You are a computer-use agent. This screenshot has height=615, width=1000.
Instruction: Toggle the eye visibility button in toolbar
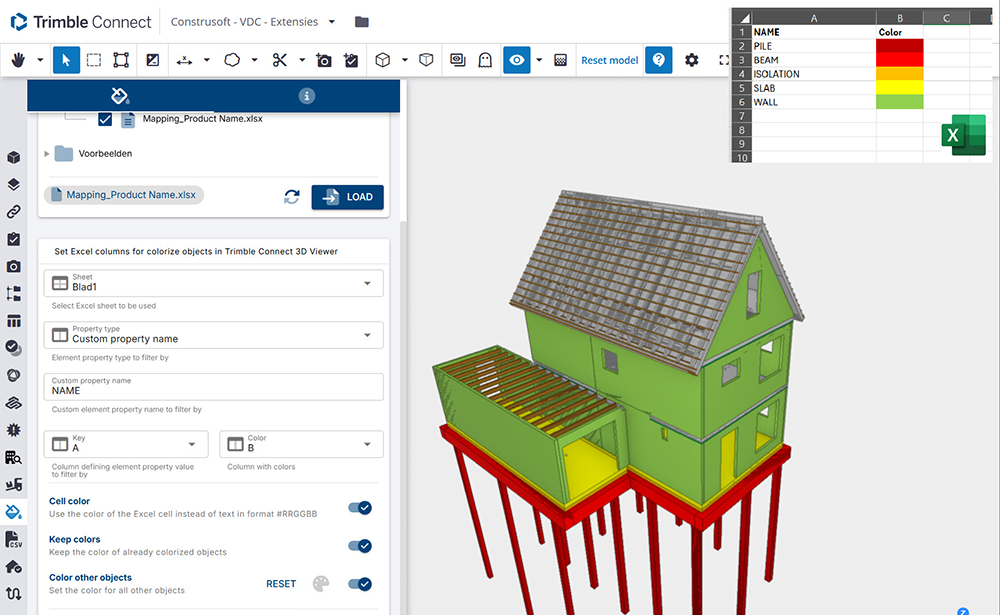[517, 60]
